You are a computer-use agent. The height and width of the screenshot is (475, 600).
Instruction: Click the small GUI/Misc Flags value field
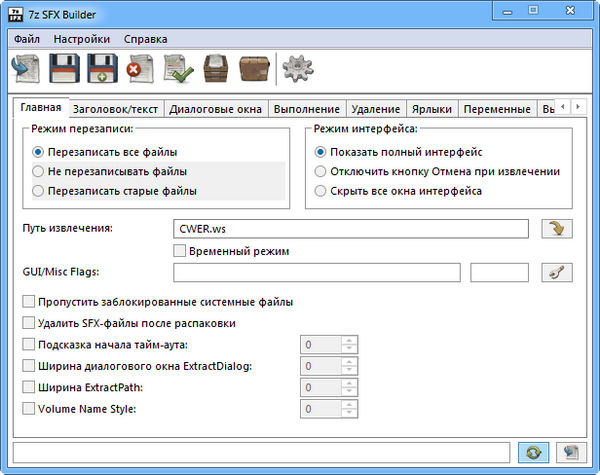pyautogui.click(x=499, y=272)
